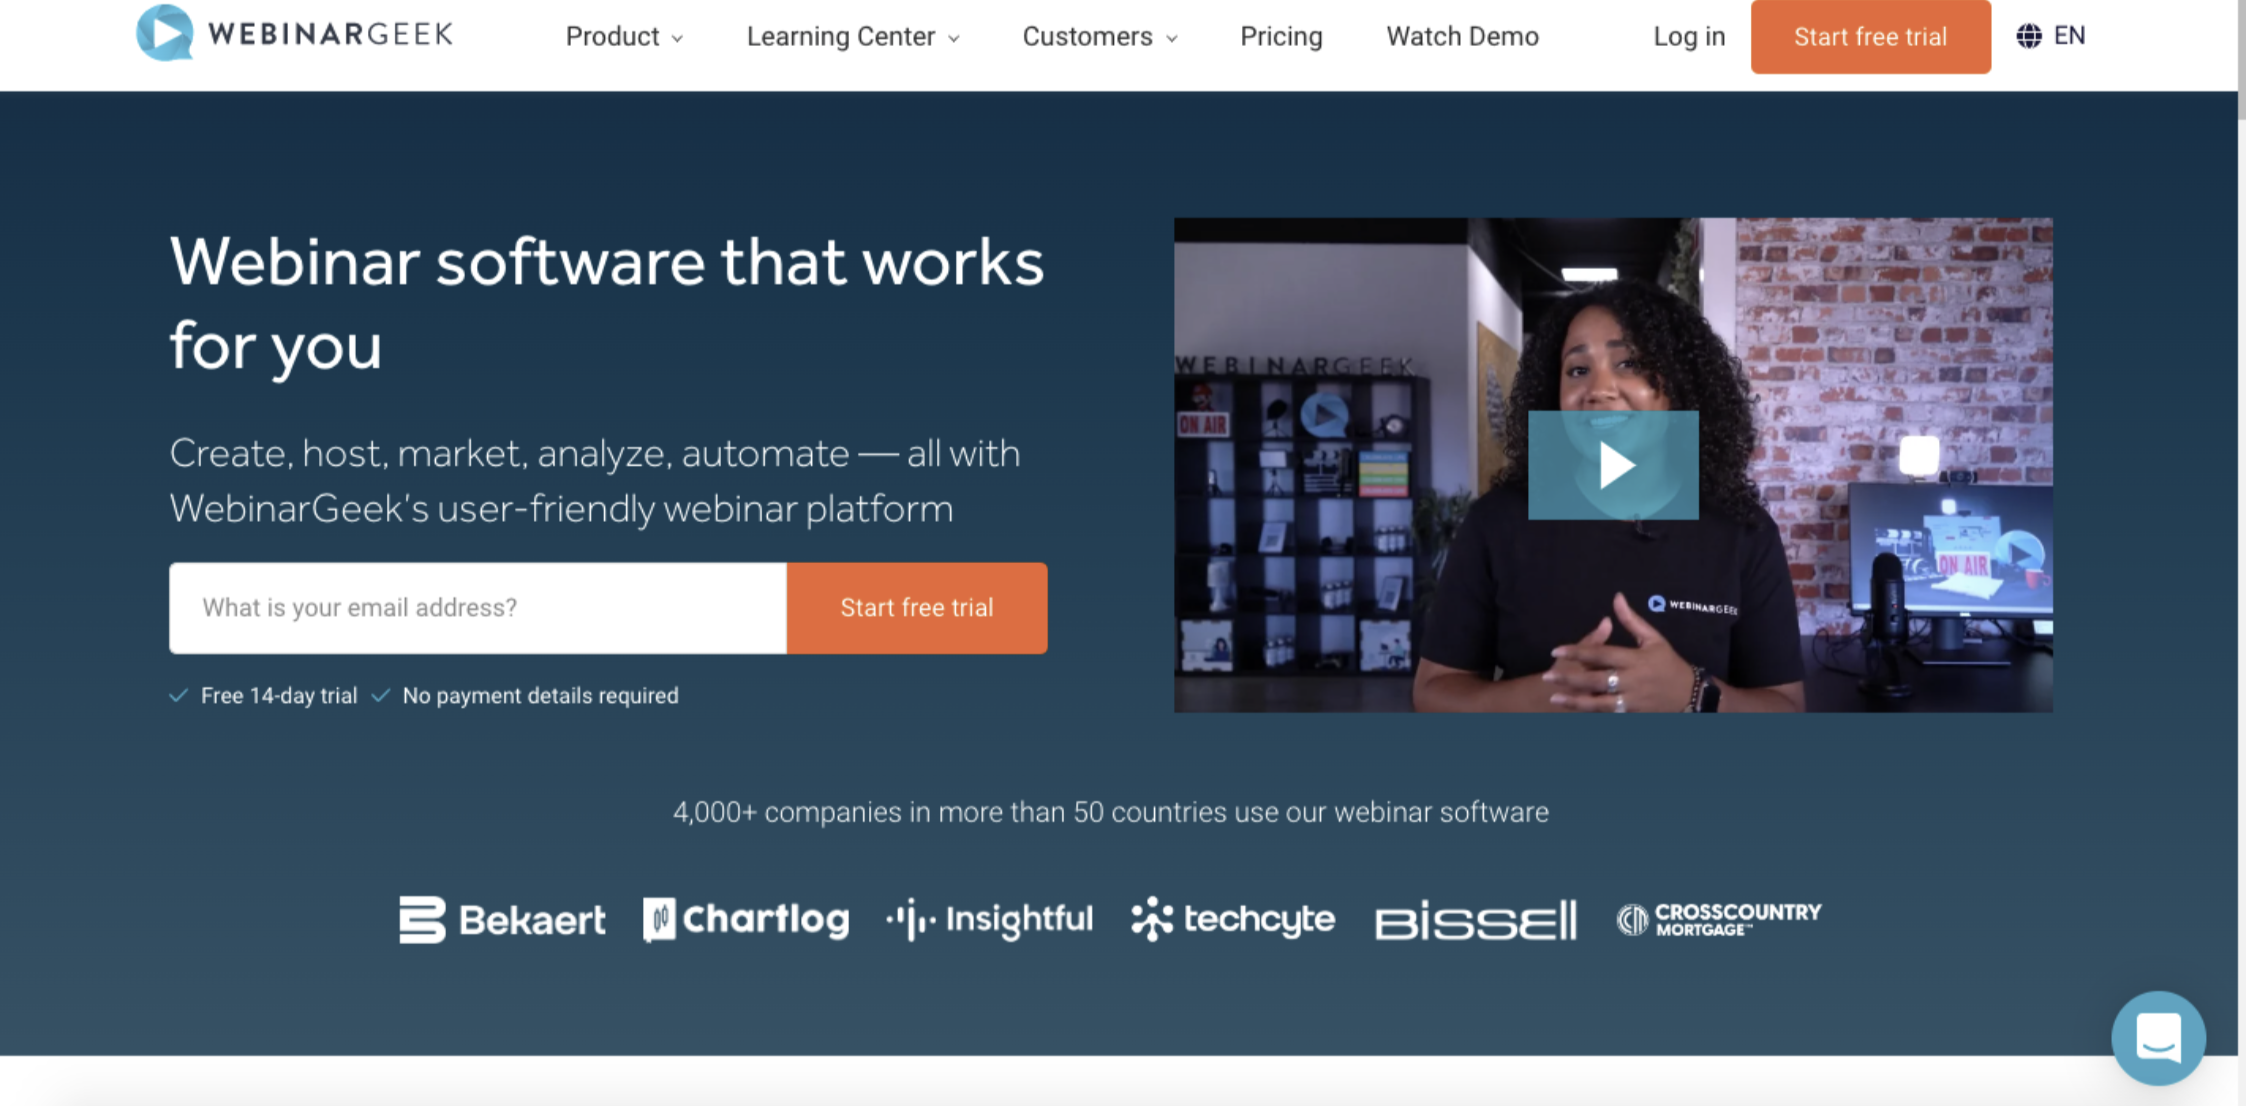Image resolution: width=2246 pixels, height=1106 pixels.
Task: Click the globe language icon
Action: (2027, 35)
